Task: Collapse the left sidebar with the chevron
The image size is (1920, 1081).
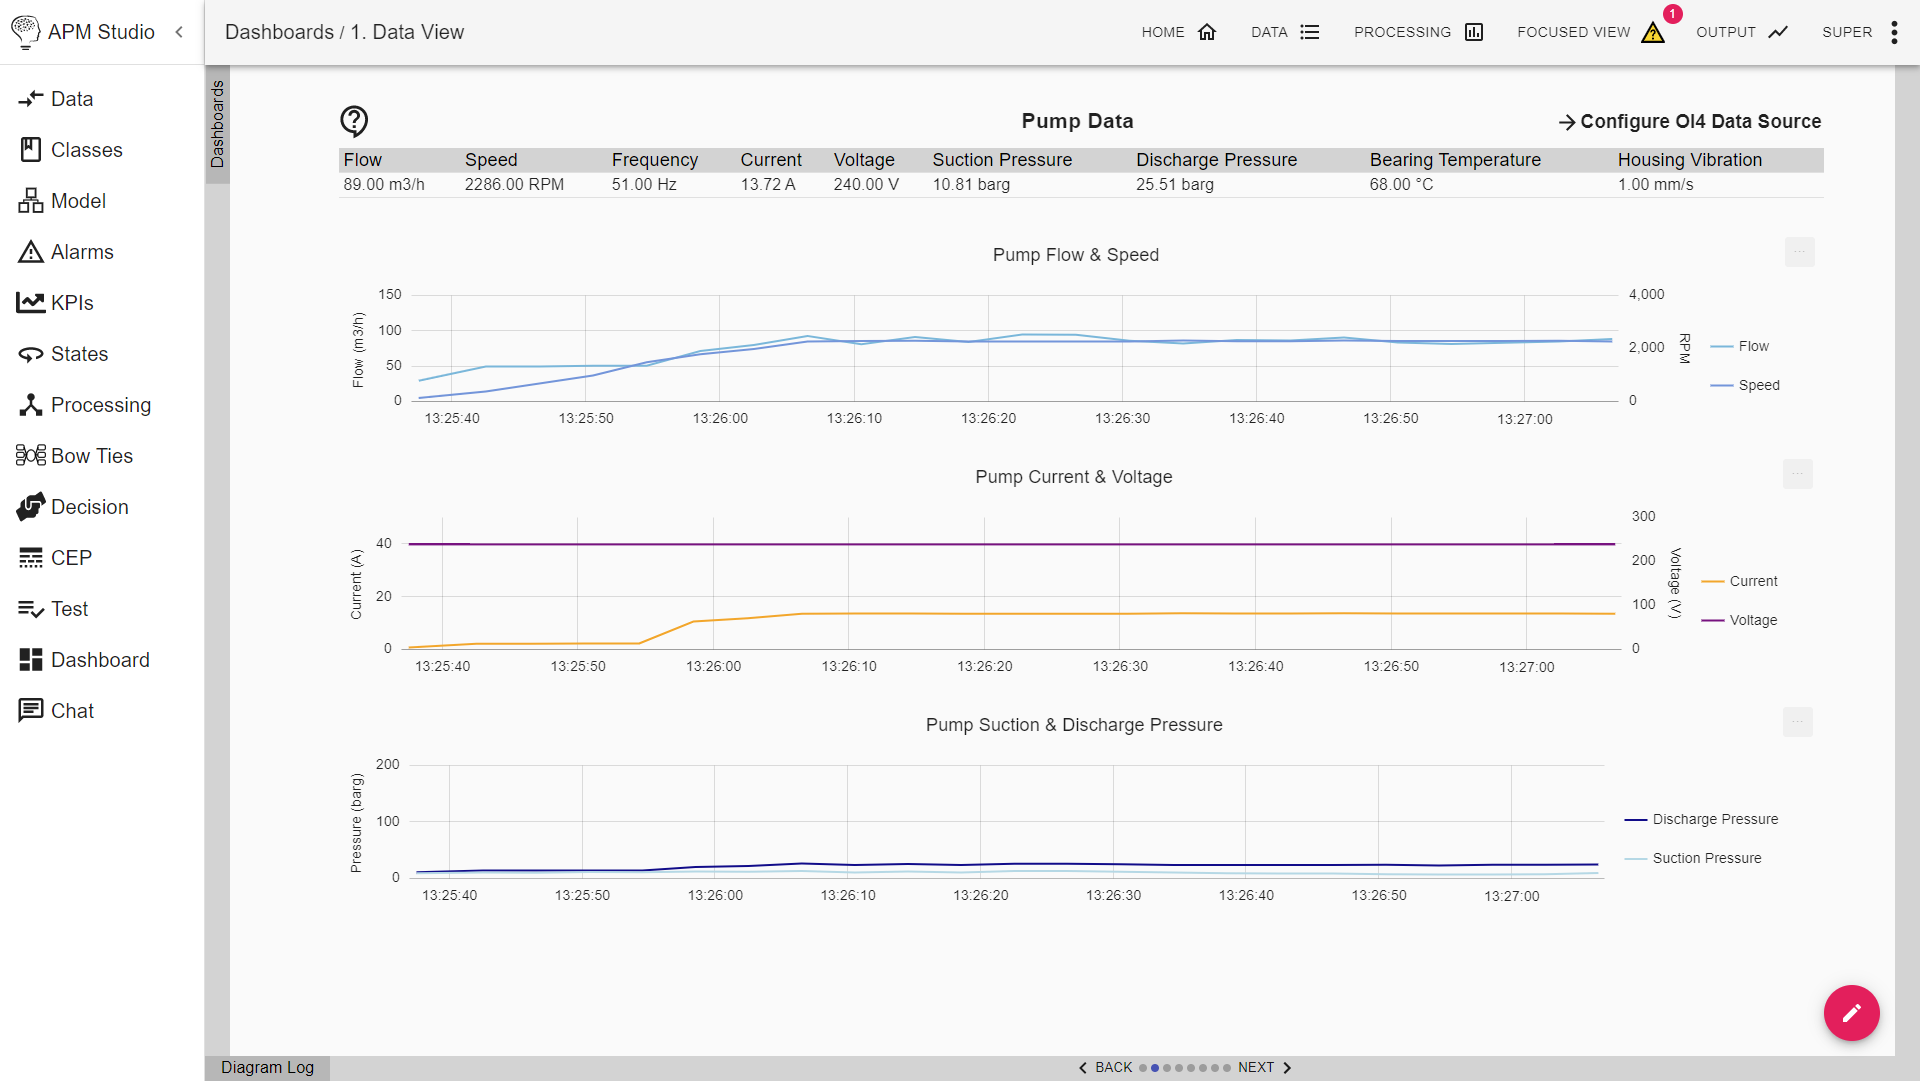Action: pyautogui.click(x=179, y=32)
